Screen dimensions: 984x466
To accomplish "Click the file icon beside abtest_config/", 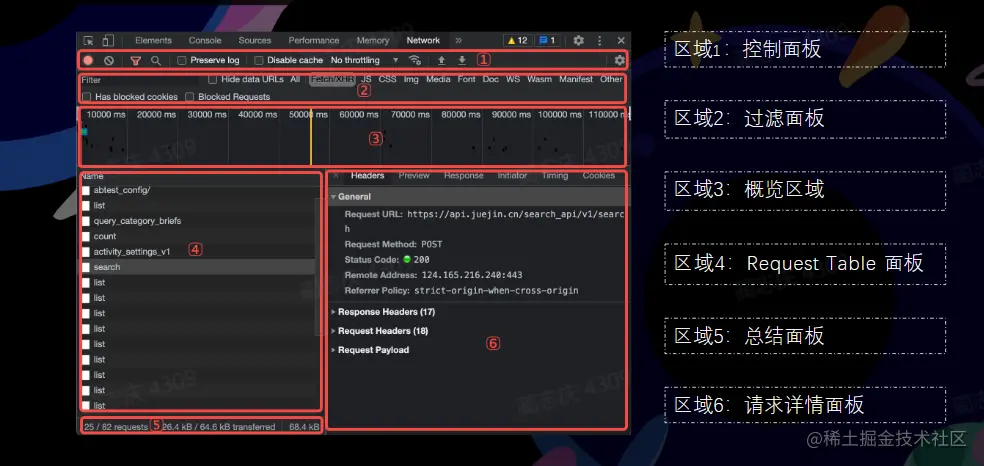I will pos(87,190).
